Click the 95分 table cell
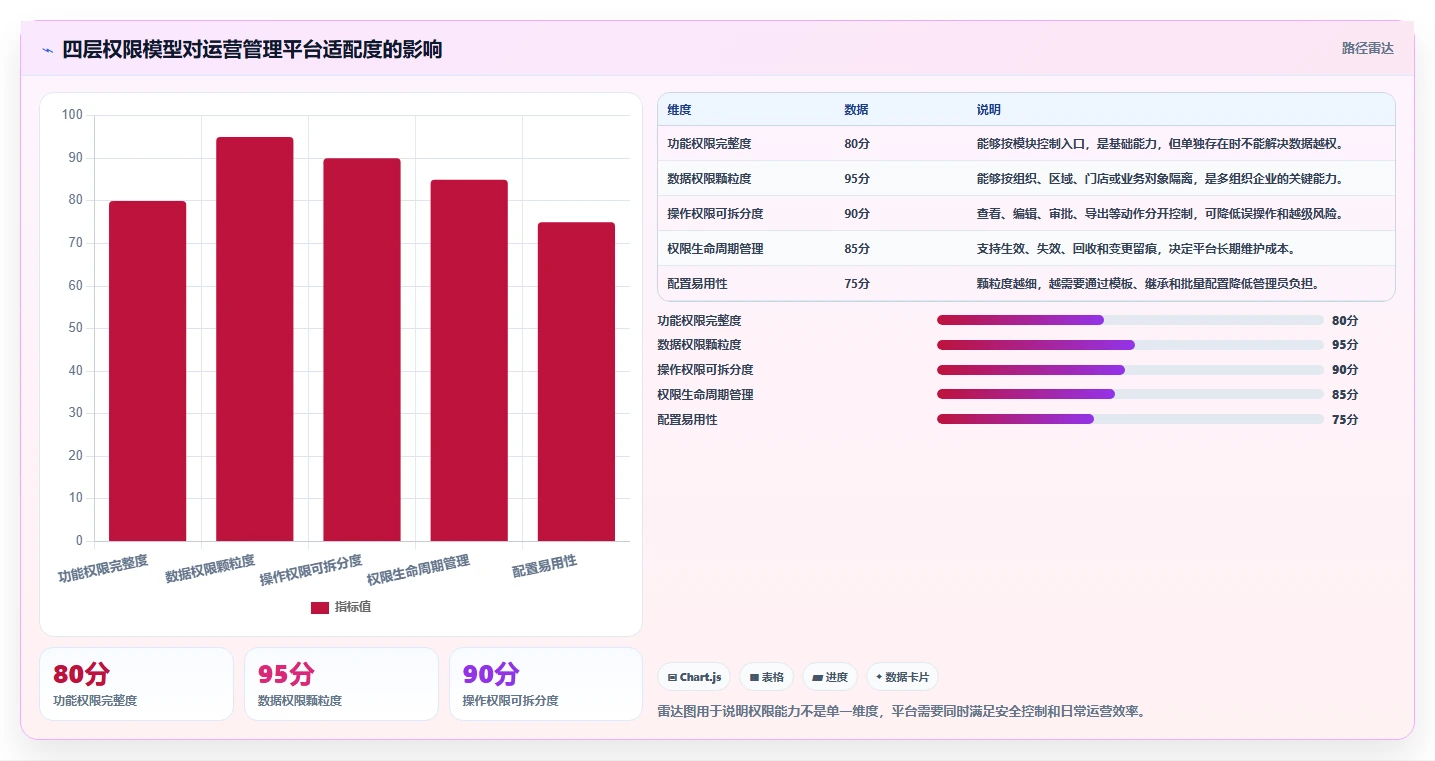1435x761 pixels. point(857,179)
